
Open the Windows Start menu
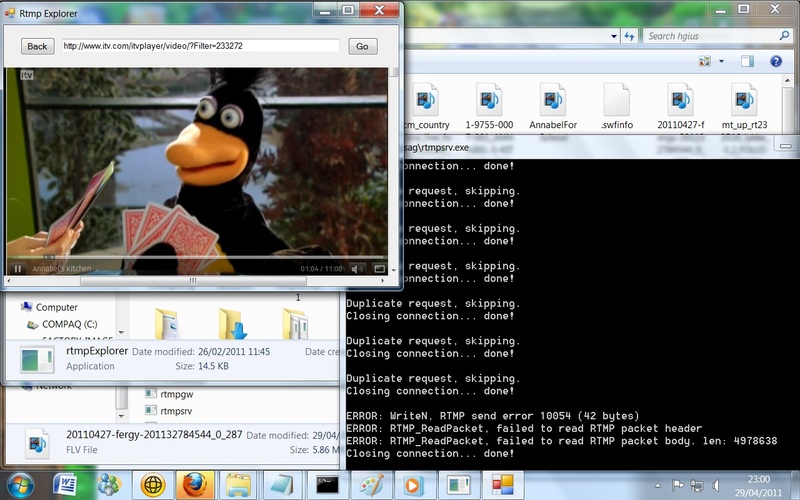(x=20, y=485)
